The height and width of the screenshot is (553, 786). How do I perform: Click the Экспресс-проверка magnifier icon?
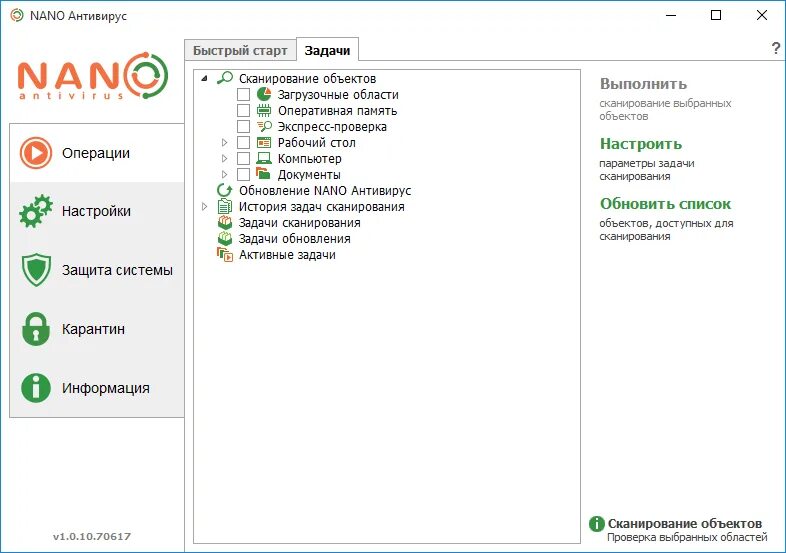(x=264, y=126)
